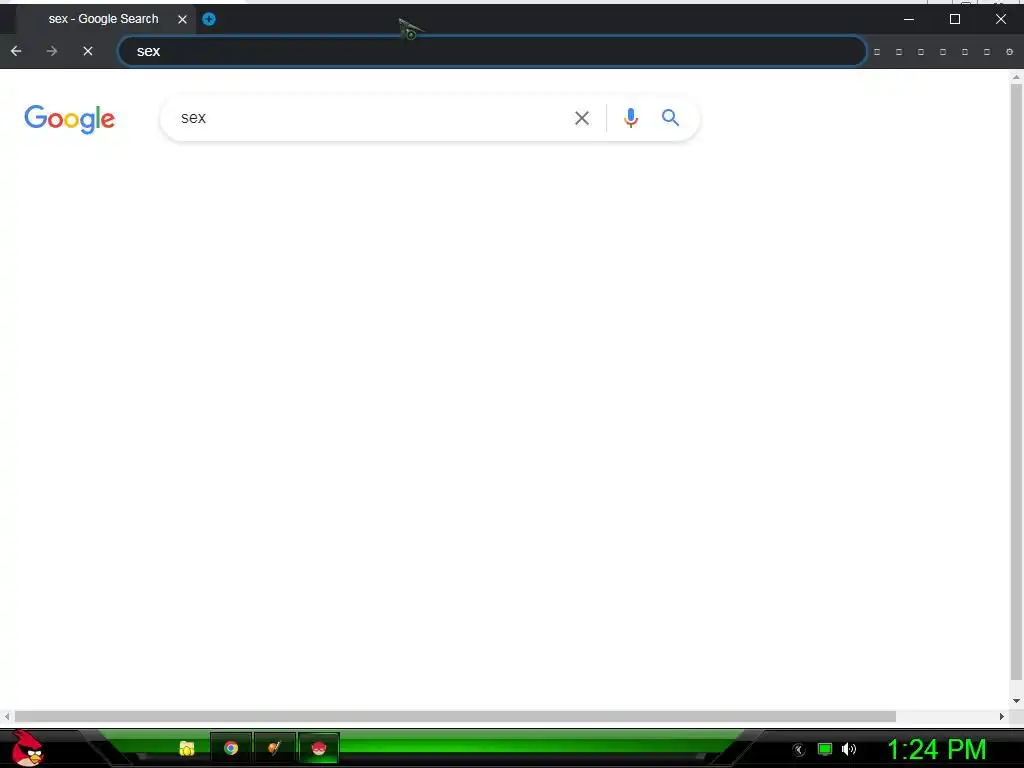This screenshot has height=768, width=1024.
Task: Click the Google logo
Action: pos(69,119)
